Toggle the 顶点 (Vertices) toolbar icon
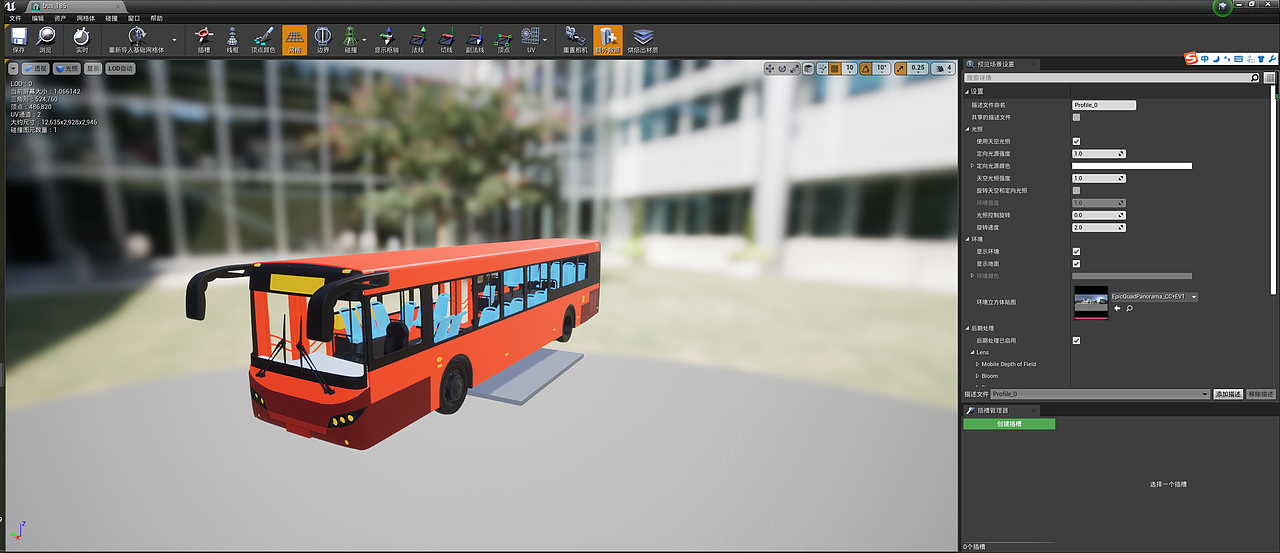Viewport: 1280px width, 553px height. (503, 40)
